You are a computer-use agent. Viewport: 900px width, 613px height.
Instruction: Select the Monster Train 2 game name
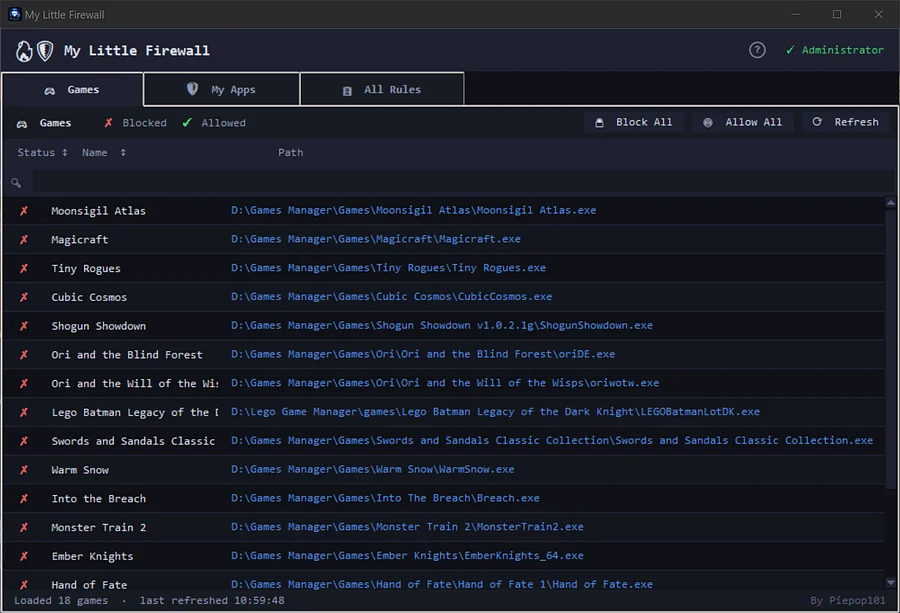click(x=98, y=527)
